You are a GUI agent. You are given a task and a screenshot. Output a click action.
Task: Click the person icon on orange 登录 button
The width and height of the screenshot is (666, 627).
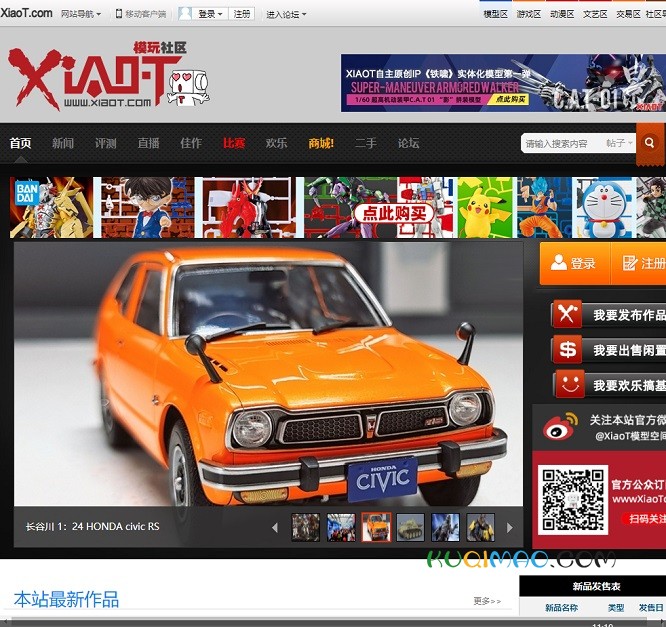(x=558, y=263)
